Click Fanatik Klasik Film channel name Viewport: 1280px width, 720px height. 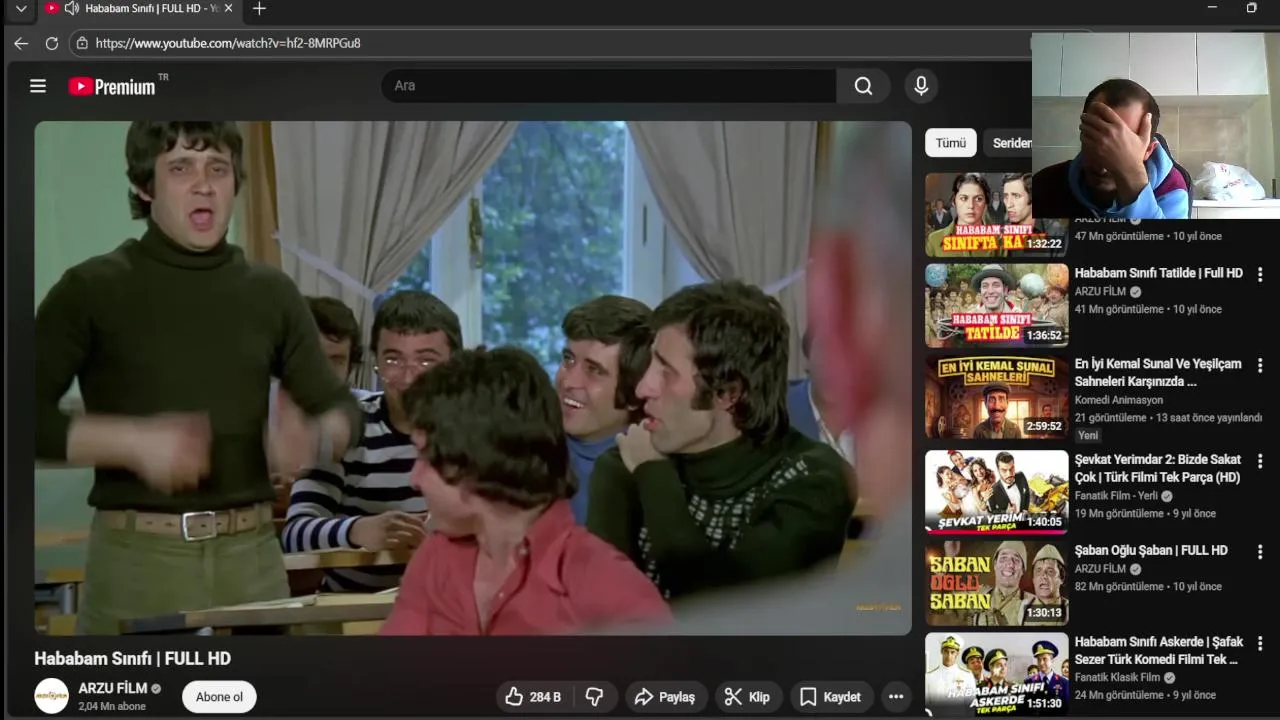[x=1118, y=677]
